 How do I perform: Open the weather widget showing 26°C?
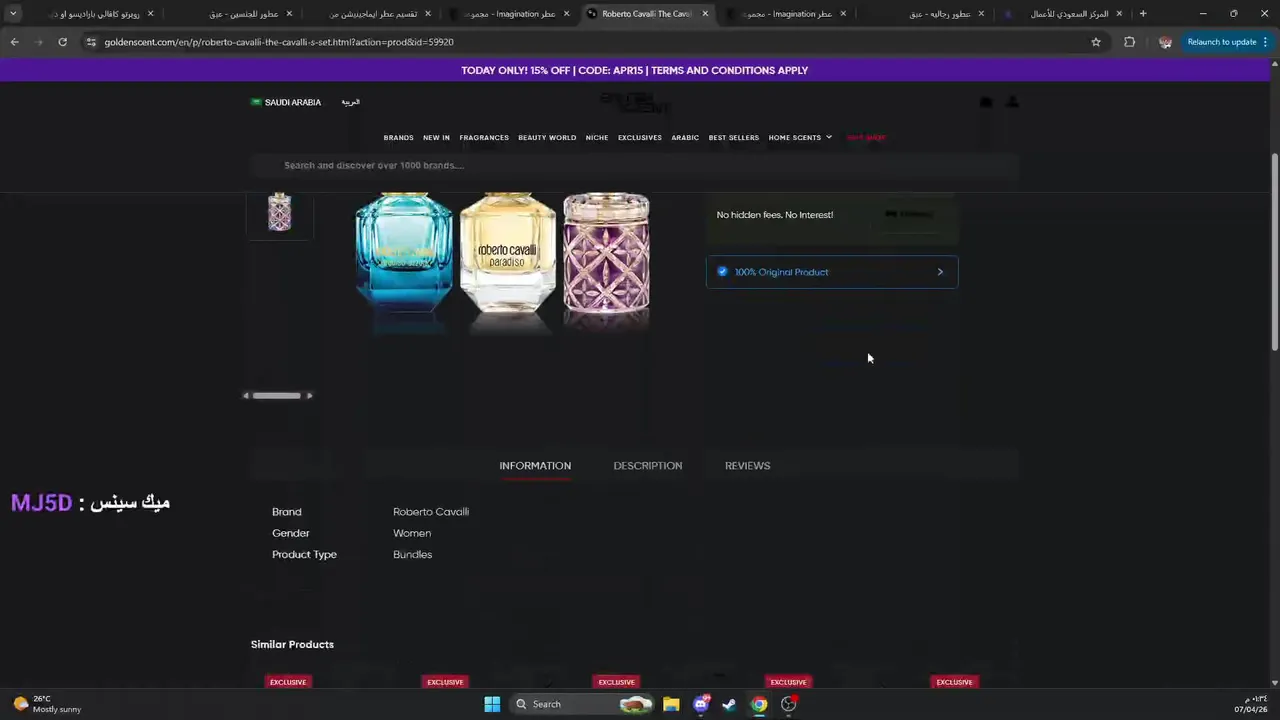tap(47, 704)
